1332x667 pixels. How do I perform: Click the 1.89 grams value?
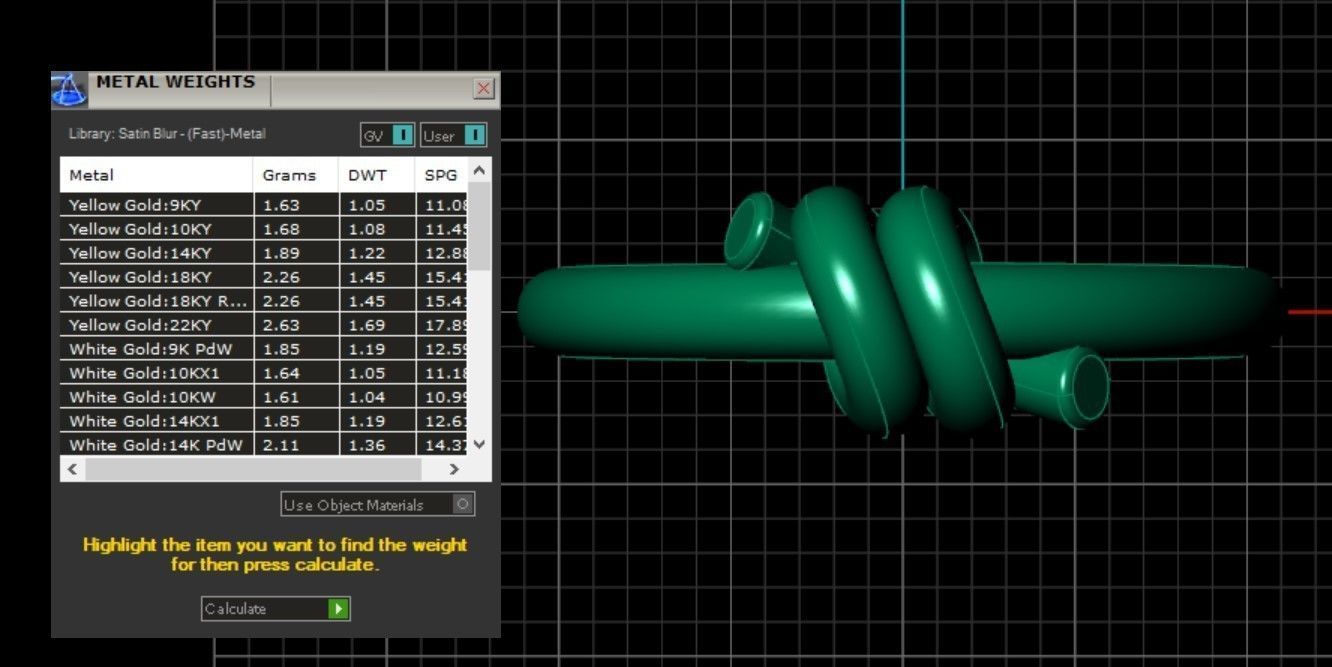click(x=281, y=253)
